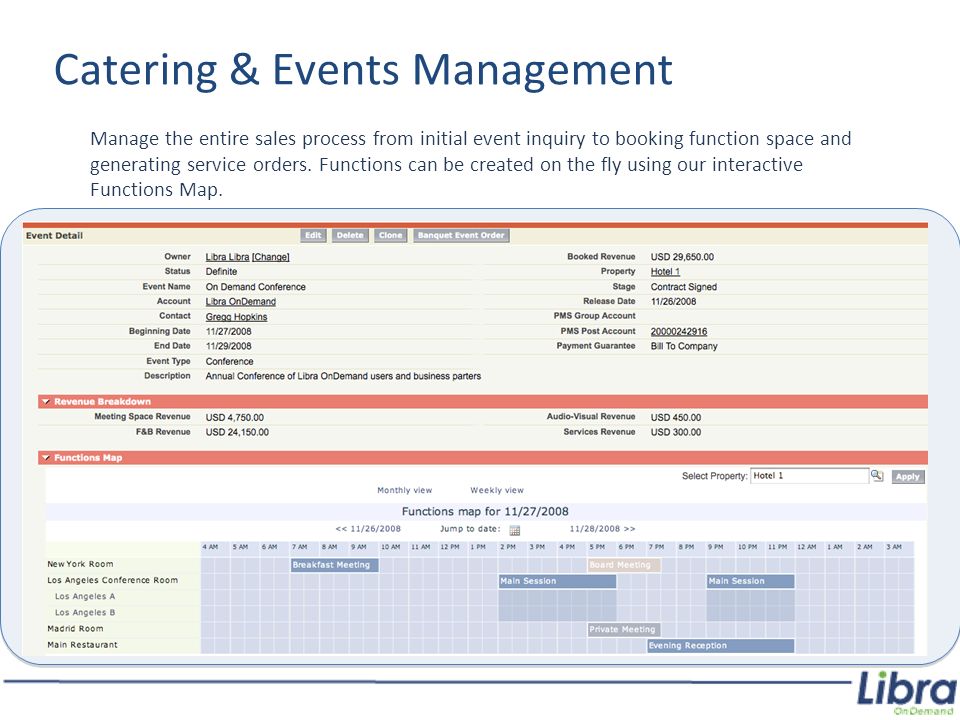This screenshot has height=720, width=960.
Task: Open the Hotel 1 property link
Action: (x=666, y=272)
